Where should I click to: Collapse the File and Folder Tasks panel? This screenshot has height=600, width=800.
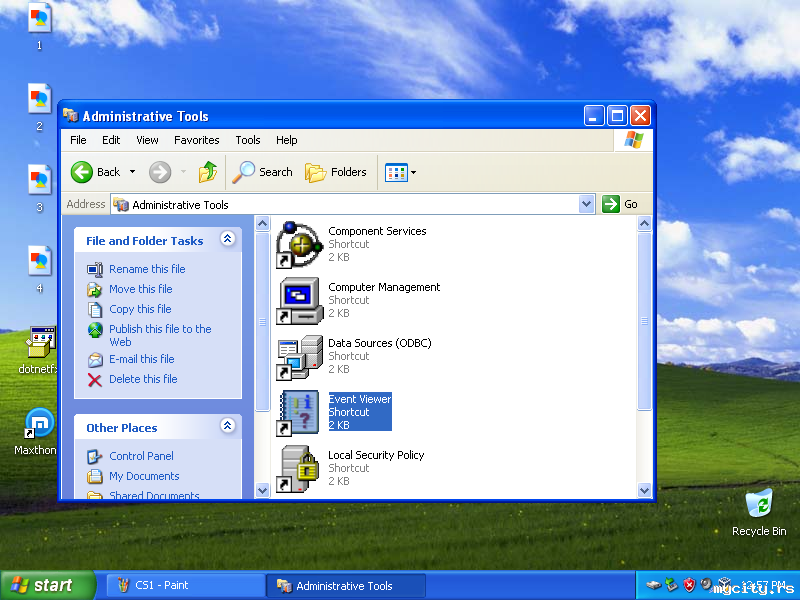(x=227, y=239)
